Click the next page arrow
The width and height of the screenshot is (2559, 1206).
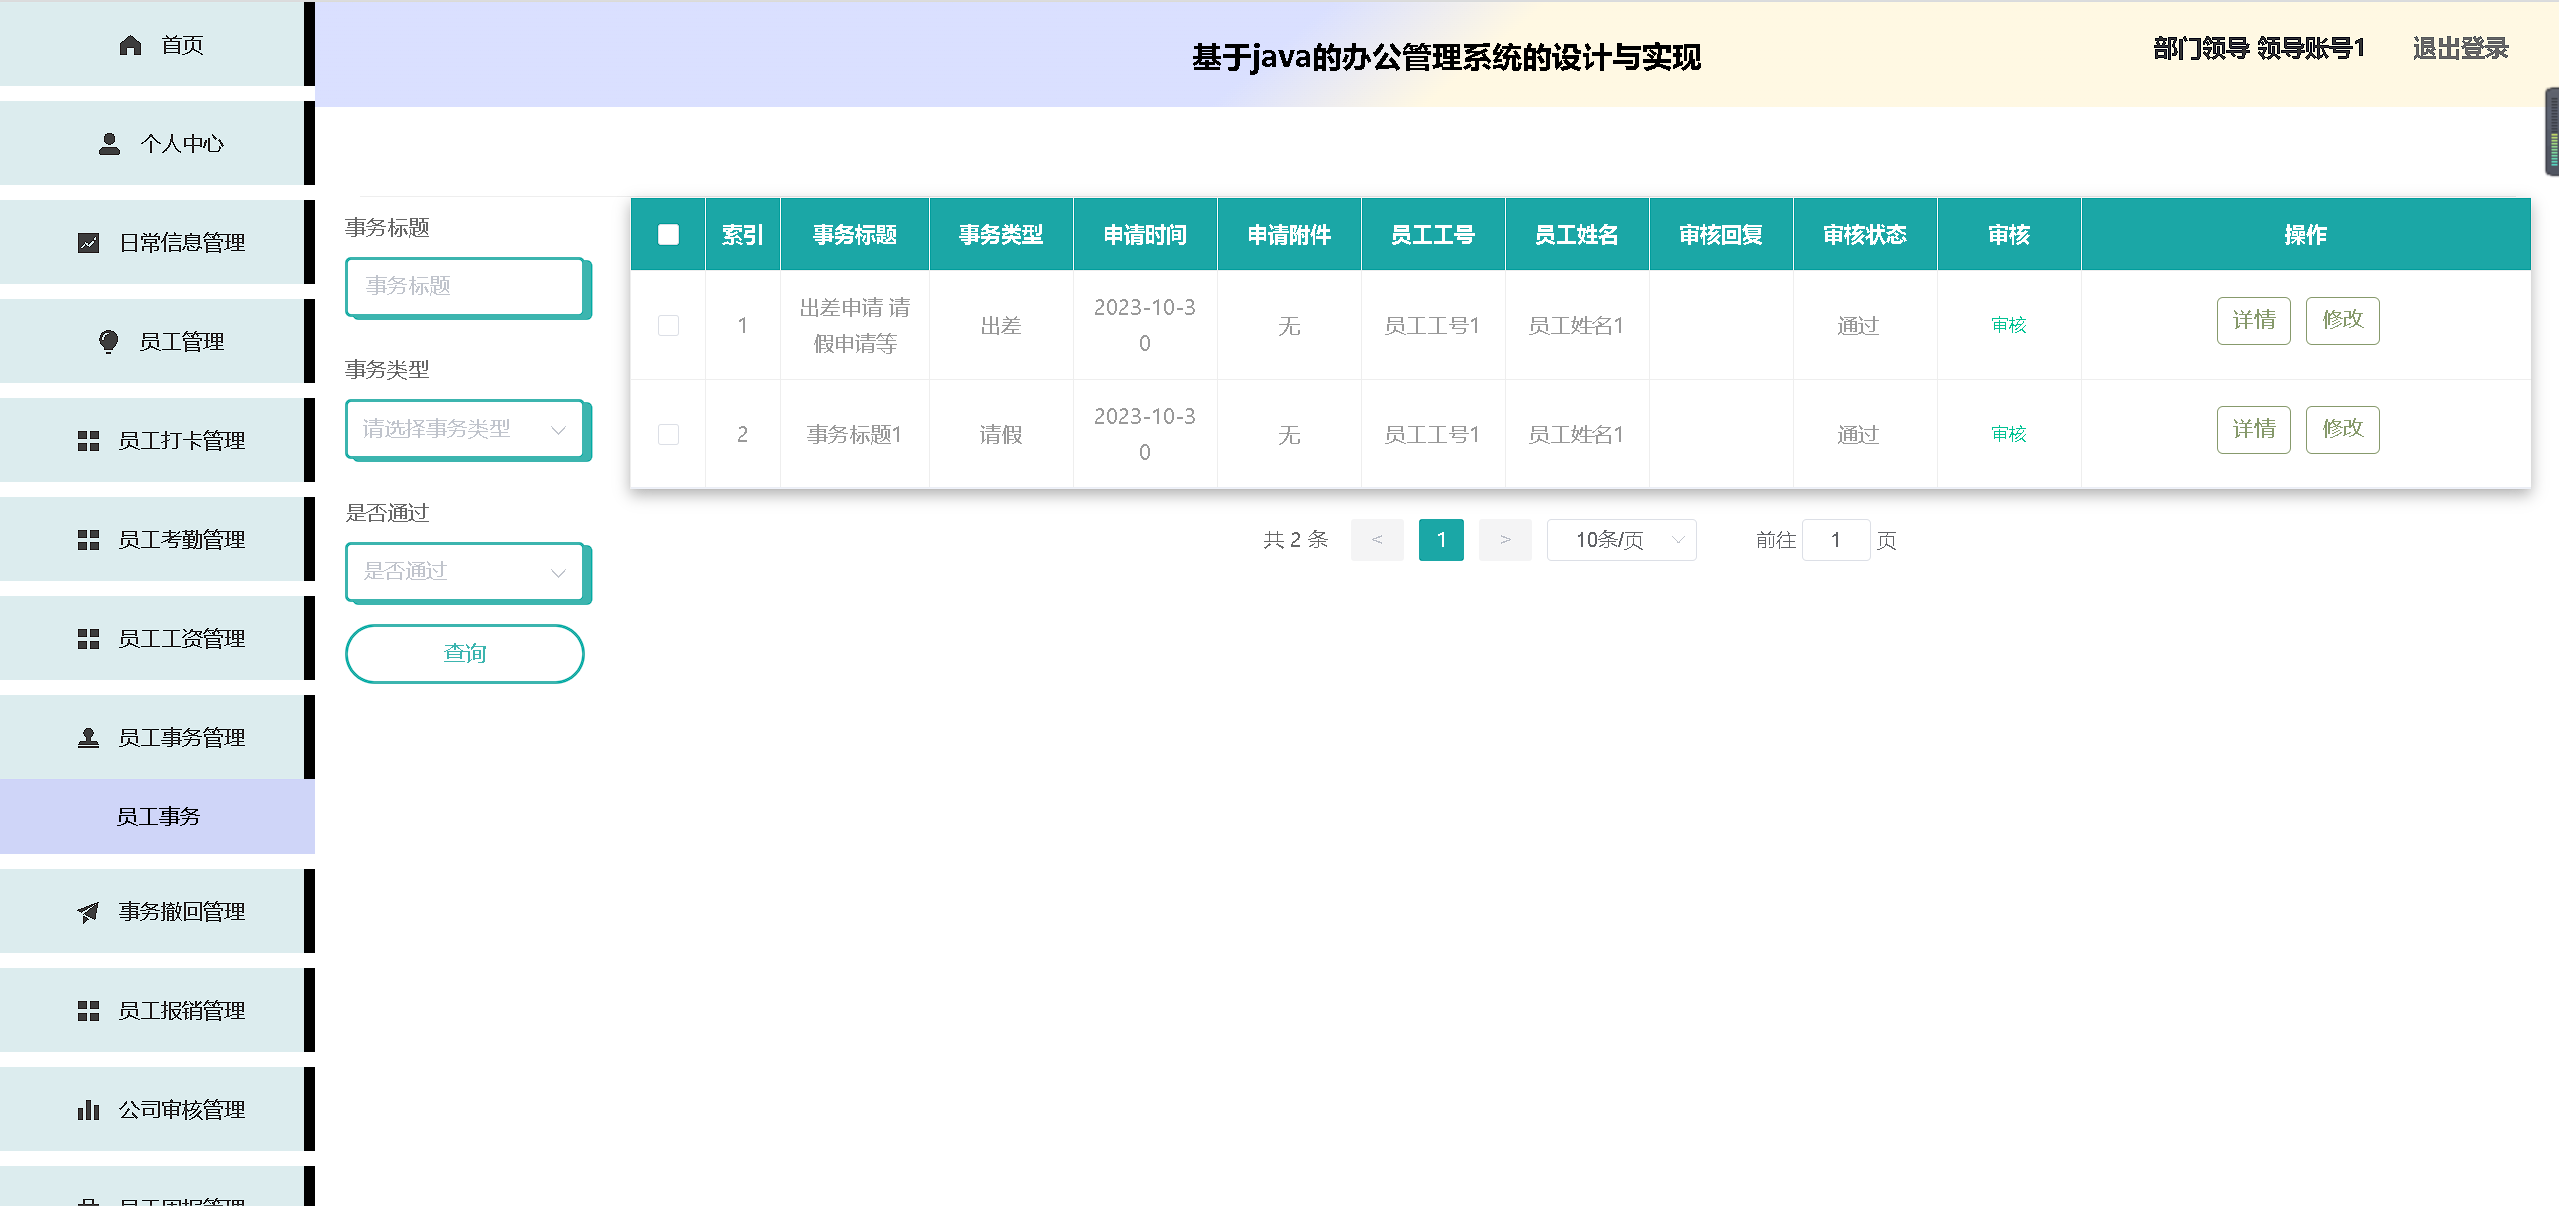pos(1505,540)
